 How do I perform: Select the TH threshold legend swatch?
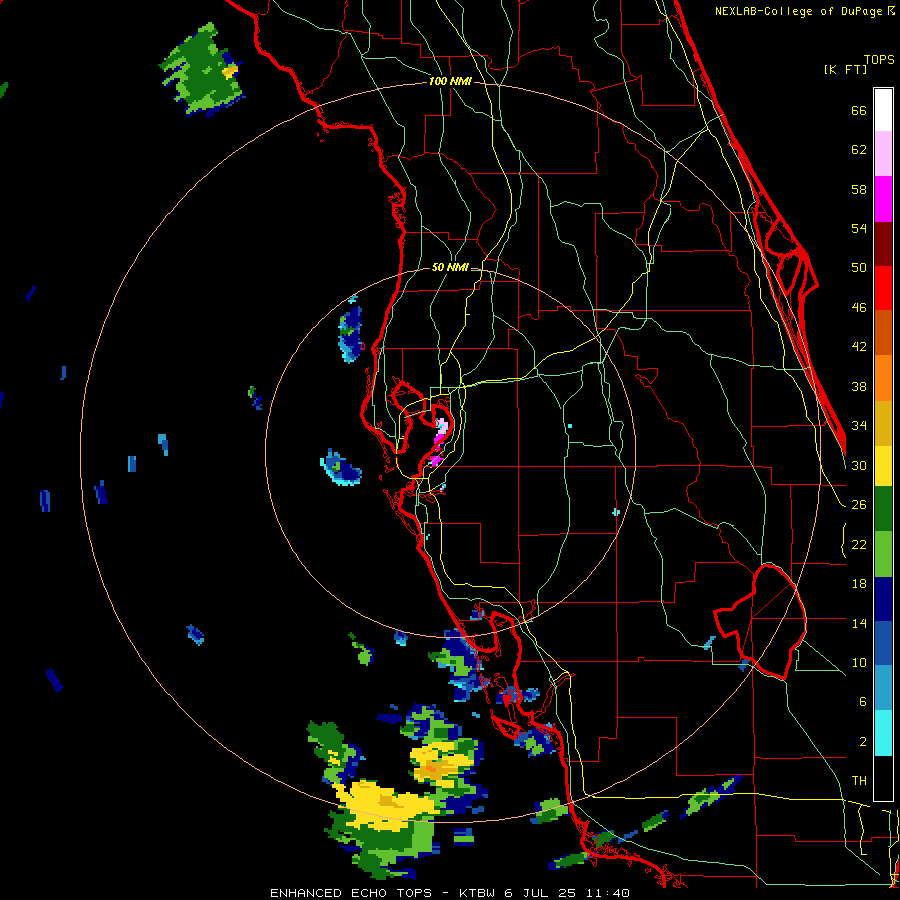coord(883,778)
